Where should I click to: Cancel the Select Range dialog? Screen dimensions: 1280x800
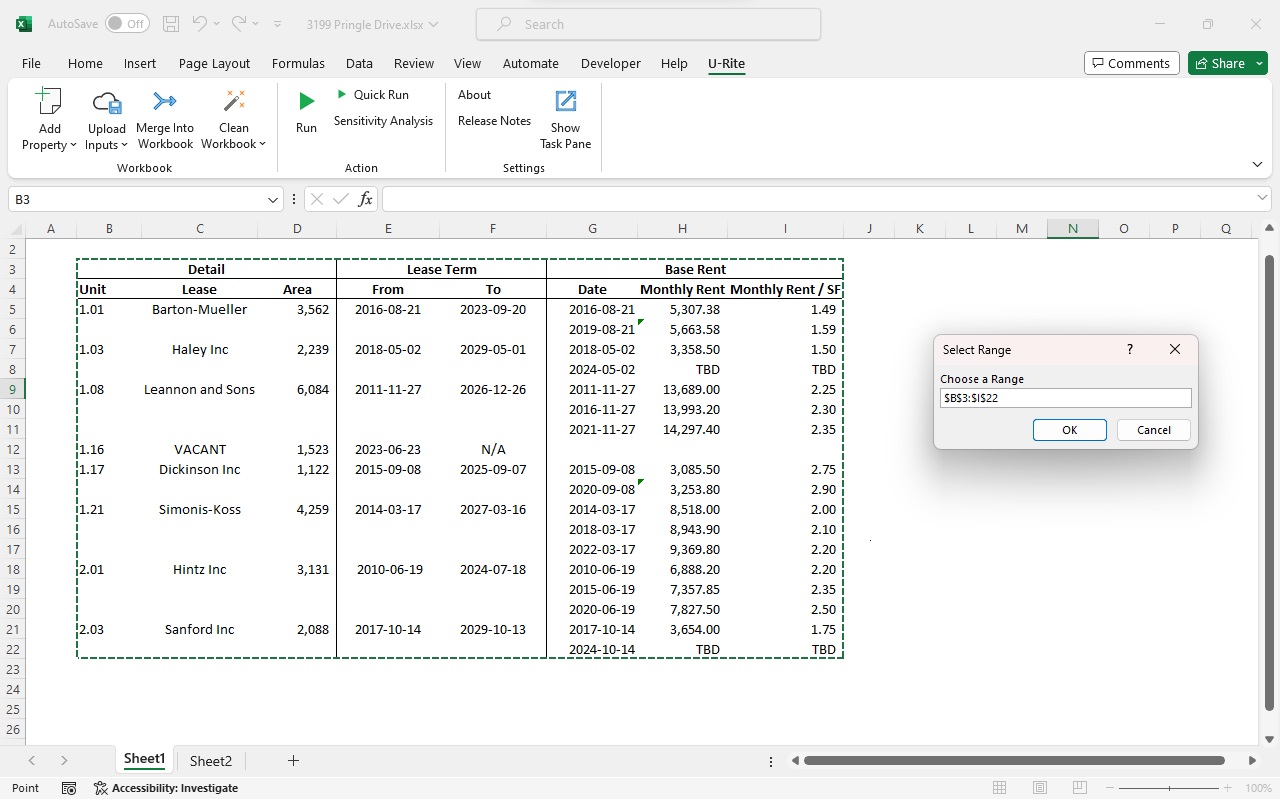[1153, 429]
